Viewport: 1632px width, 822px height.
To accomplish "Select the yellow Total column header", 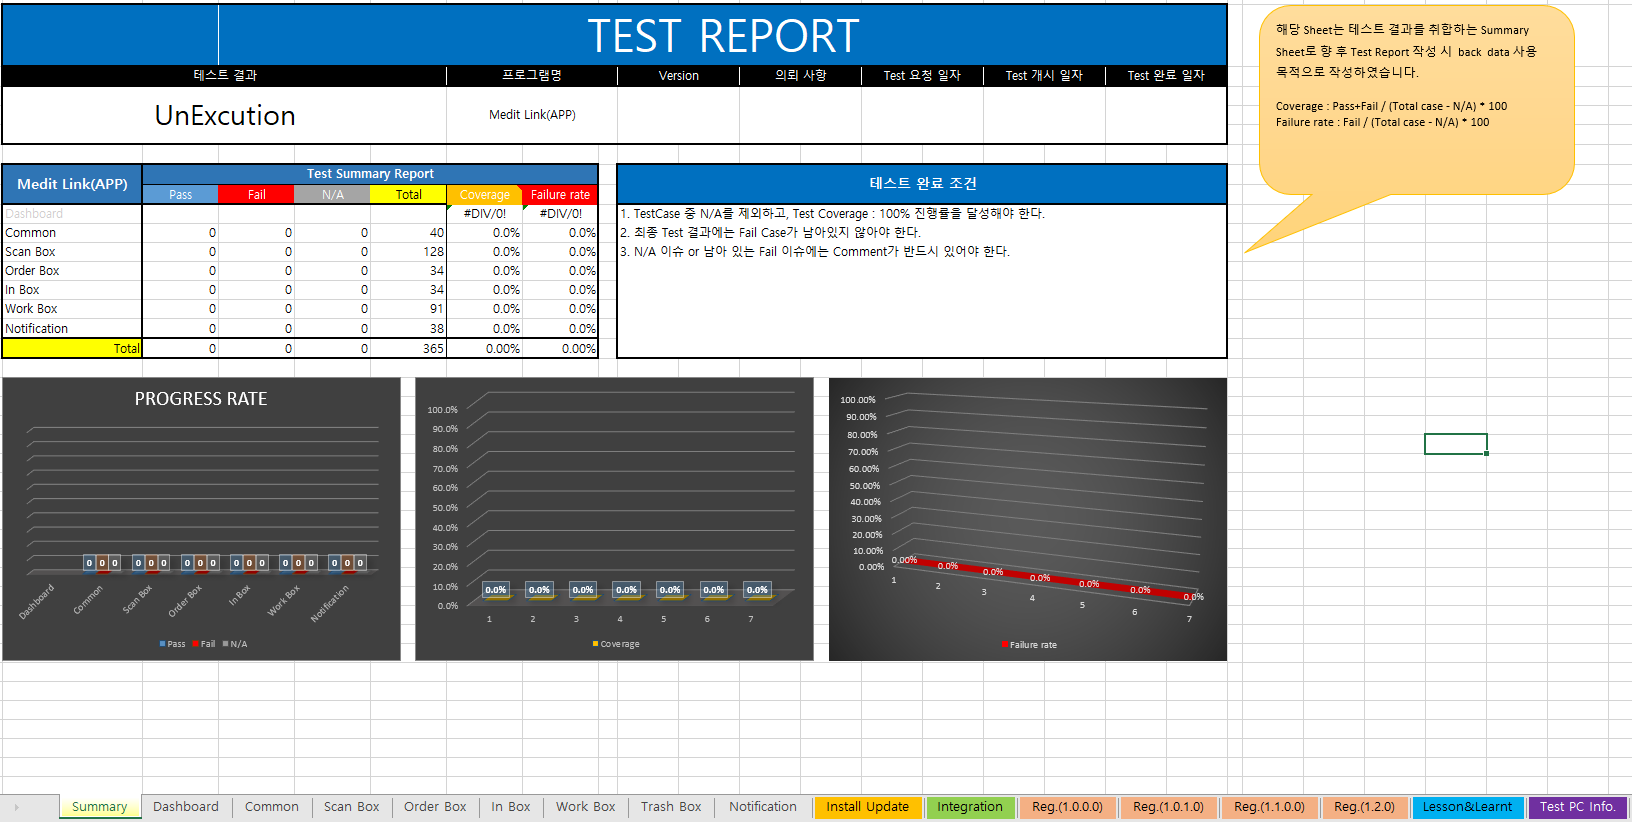I will coord(408,195).
